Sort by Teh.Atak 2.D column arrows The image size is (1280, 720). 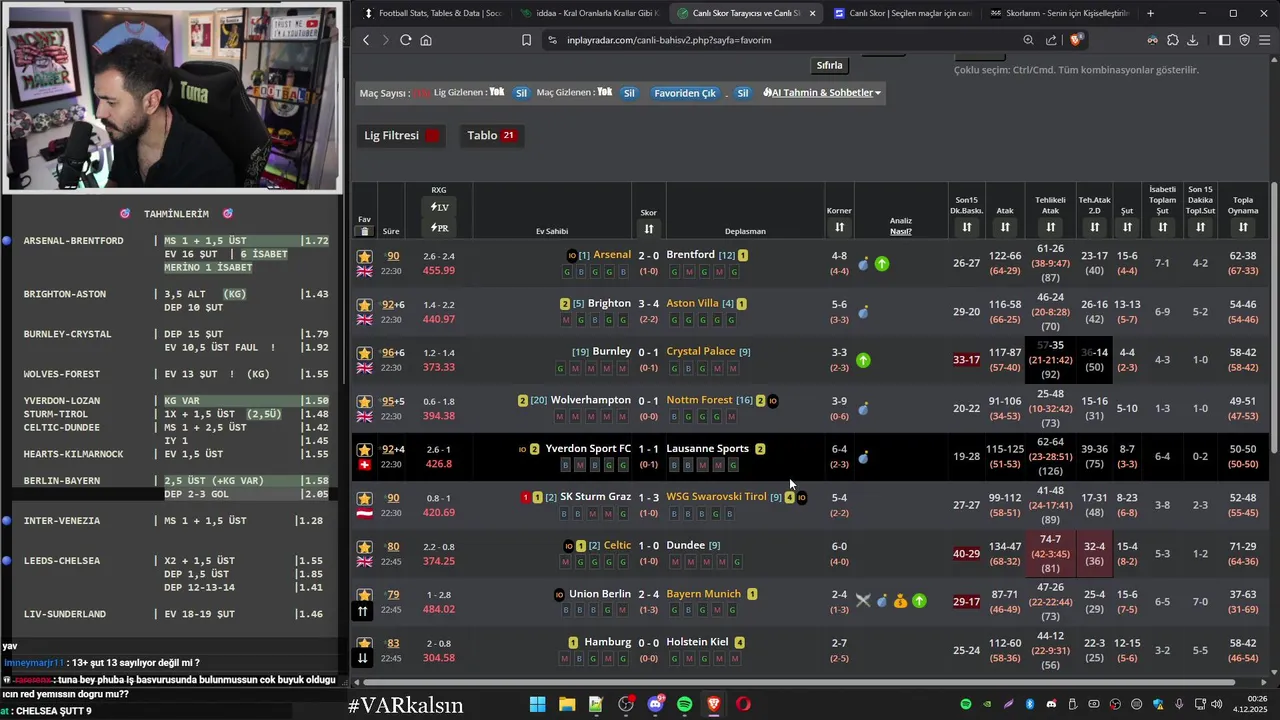(x=1094, y=227)
